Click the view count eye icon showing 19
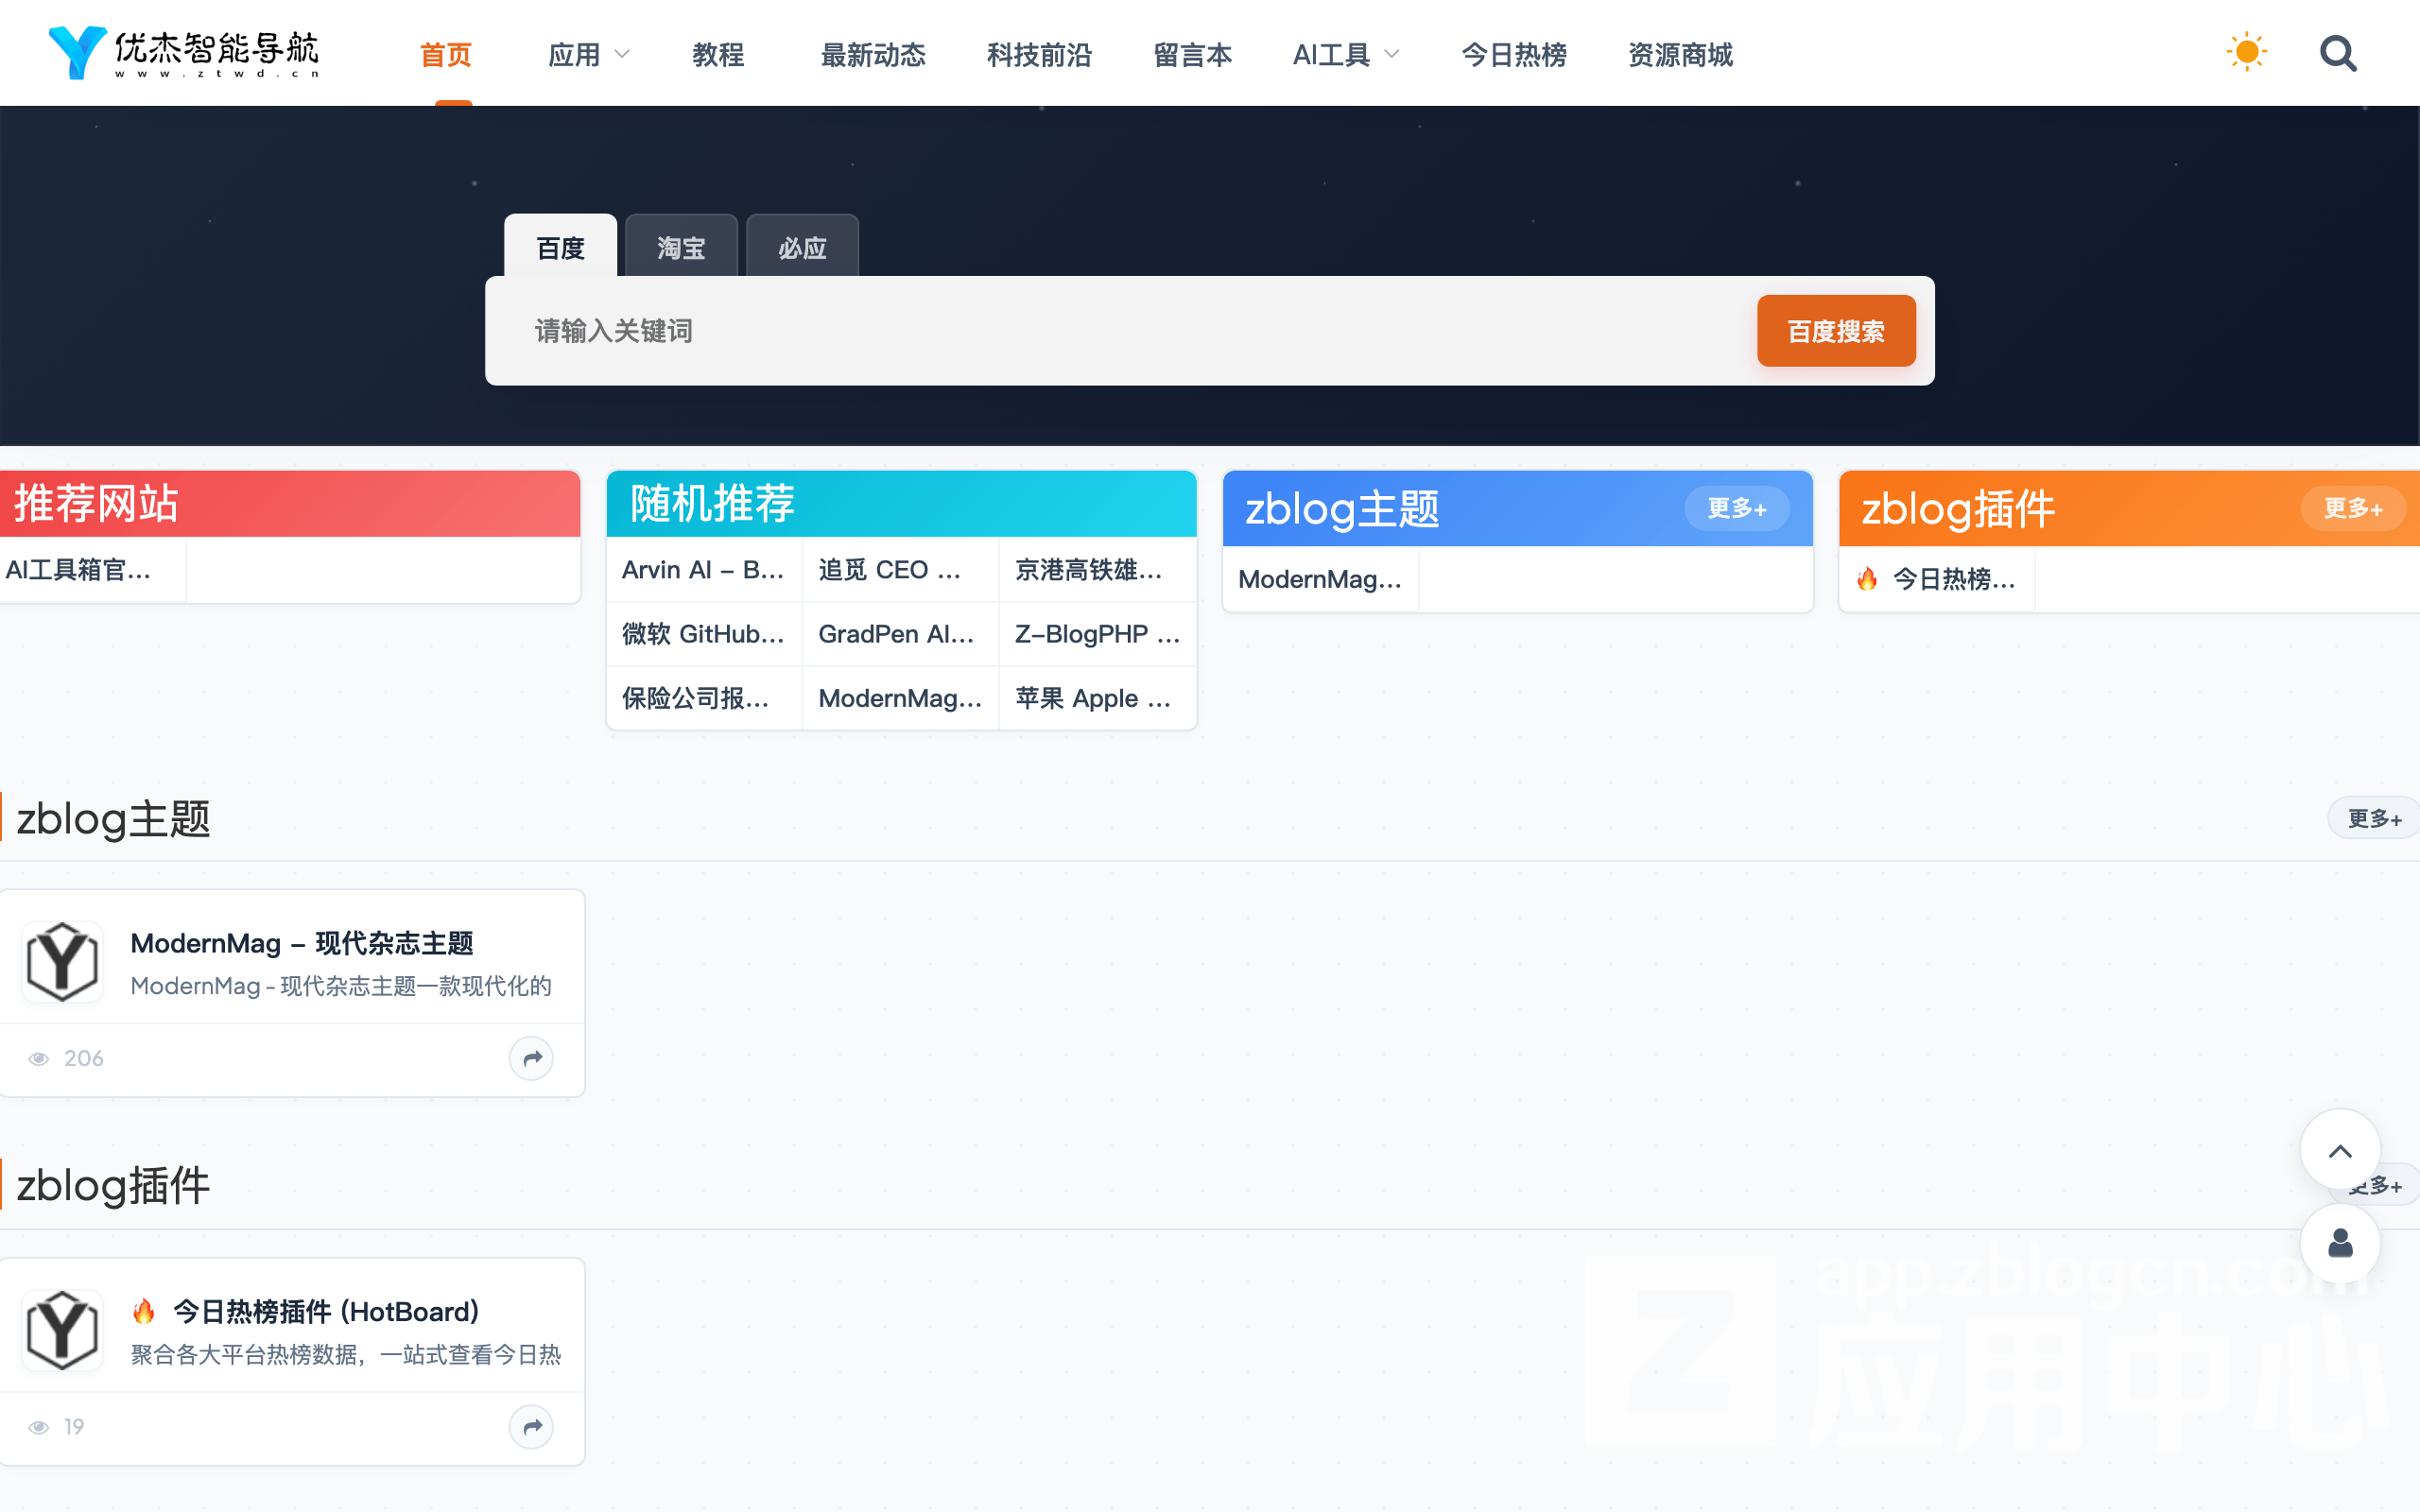Image resolution: width=2420 pixels, height=1512 pixels. (39, 1428)
